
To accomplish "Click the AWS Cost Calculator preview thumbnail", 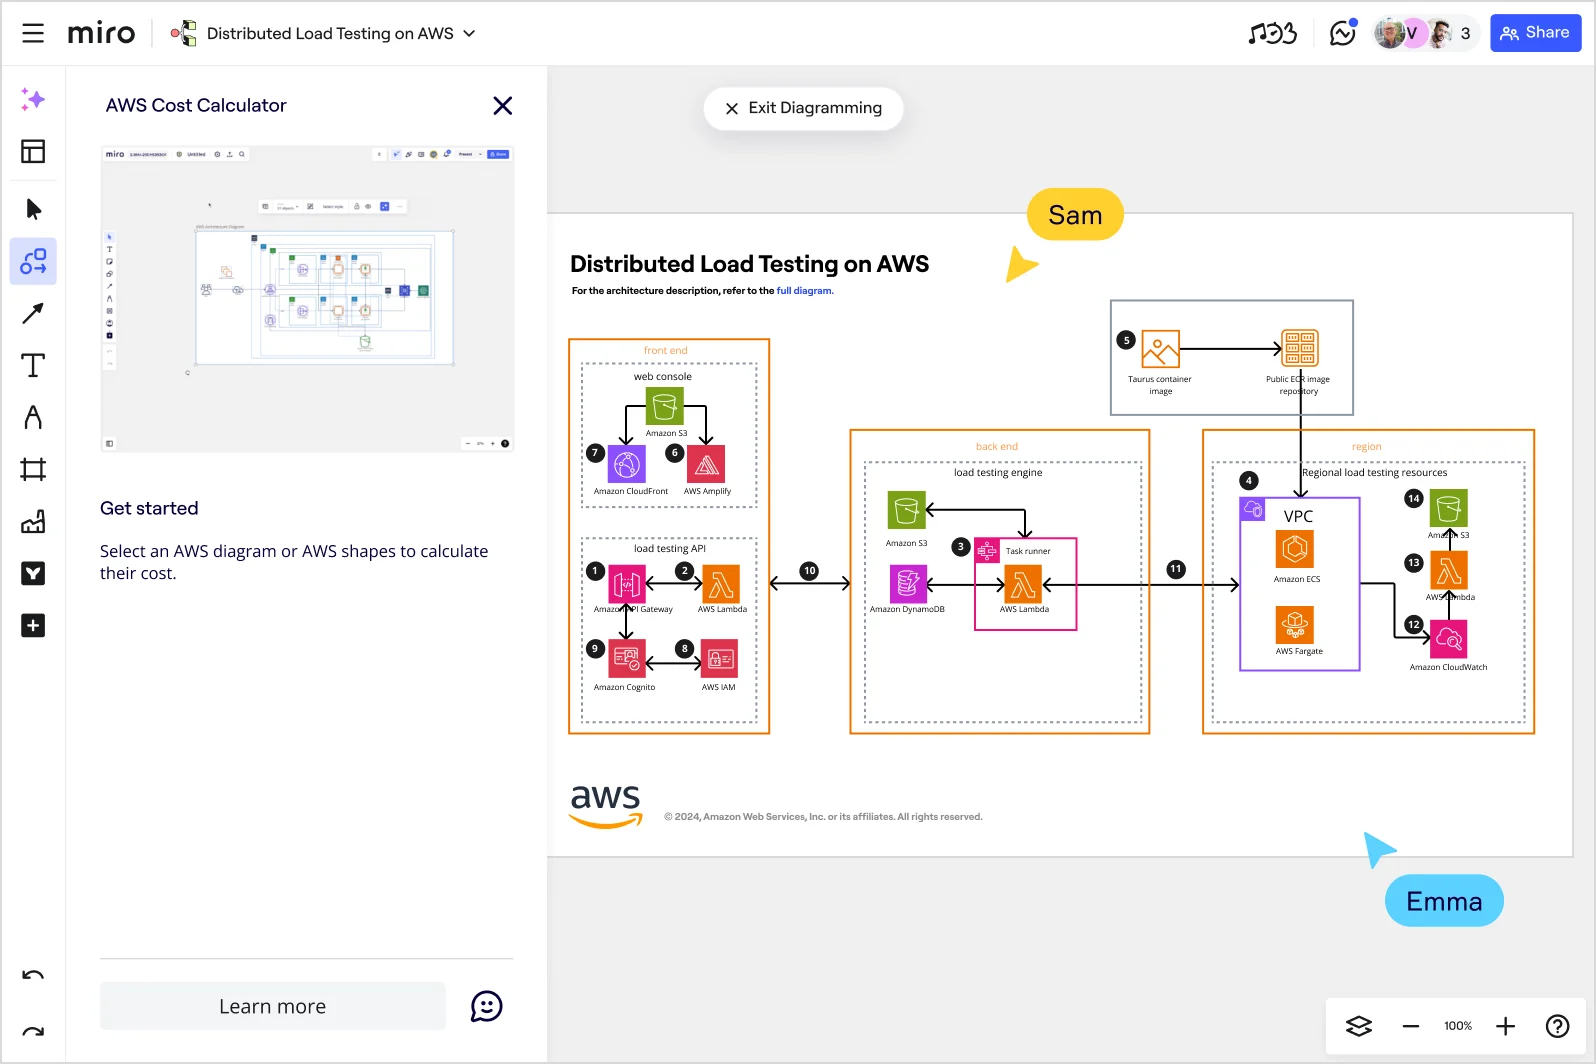I will [x=307, y=299].
